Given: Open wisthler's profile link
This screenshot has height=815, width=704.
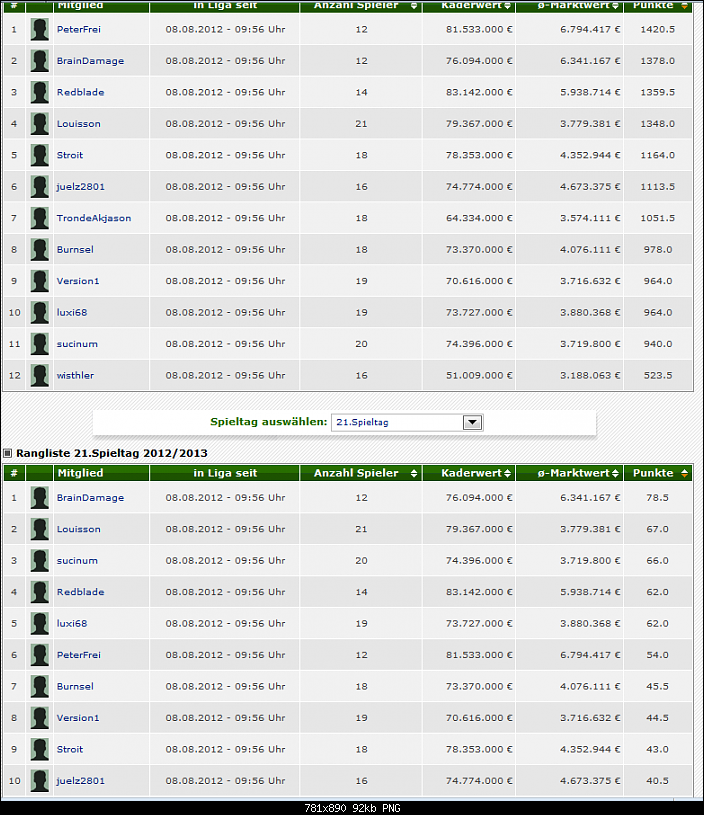Looking at the screenshot, I should [75, 376].
